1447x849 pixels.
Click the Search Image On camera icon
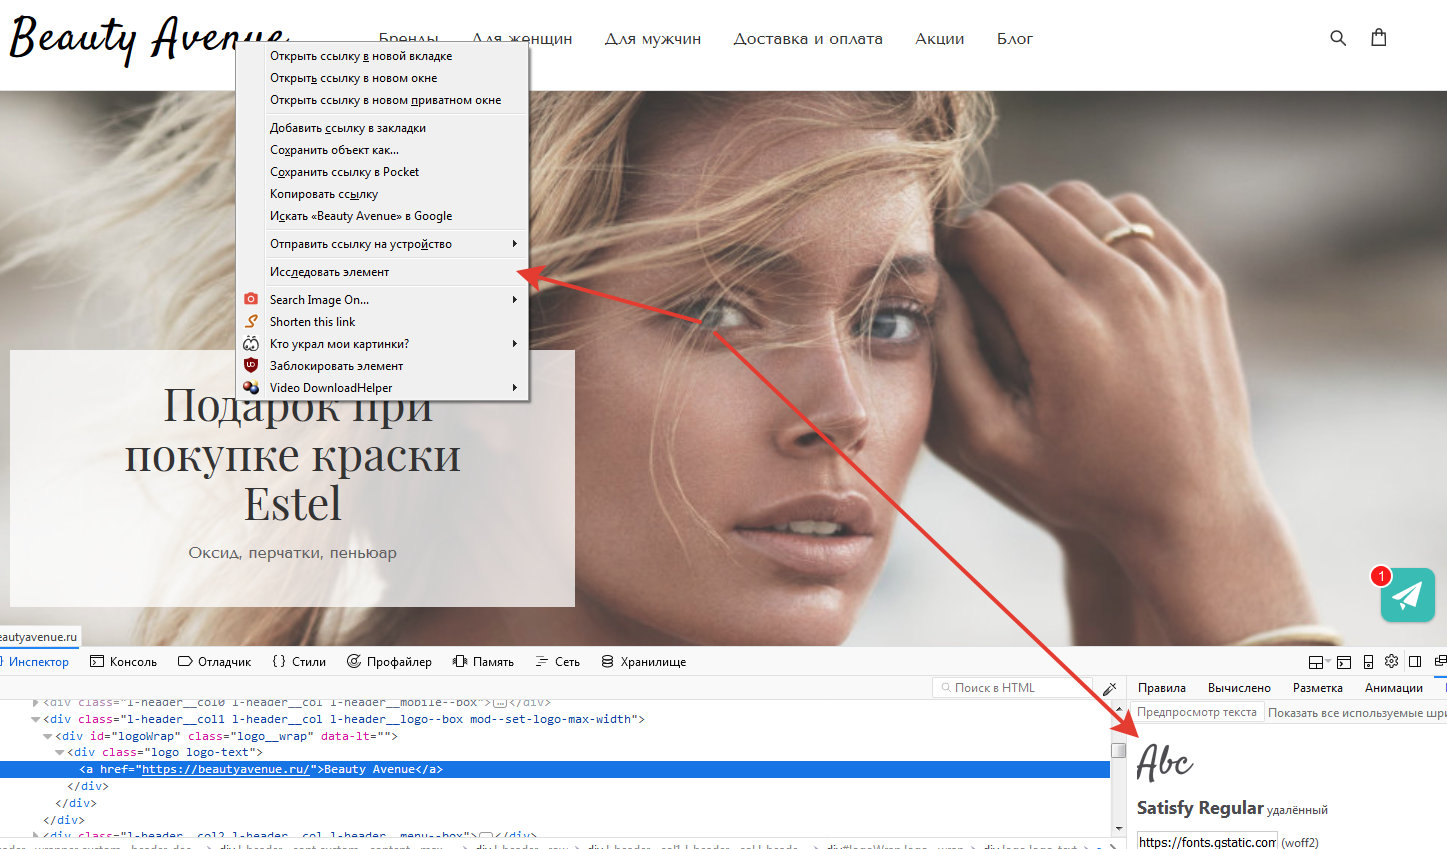click(x=251, y=299)
